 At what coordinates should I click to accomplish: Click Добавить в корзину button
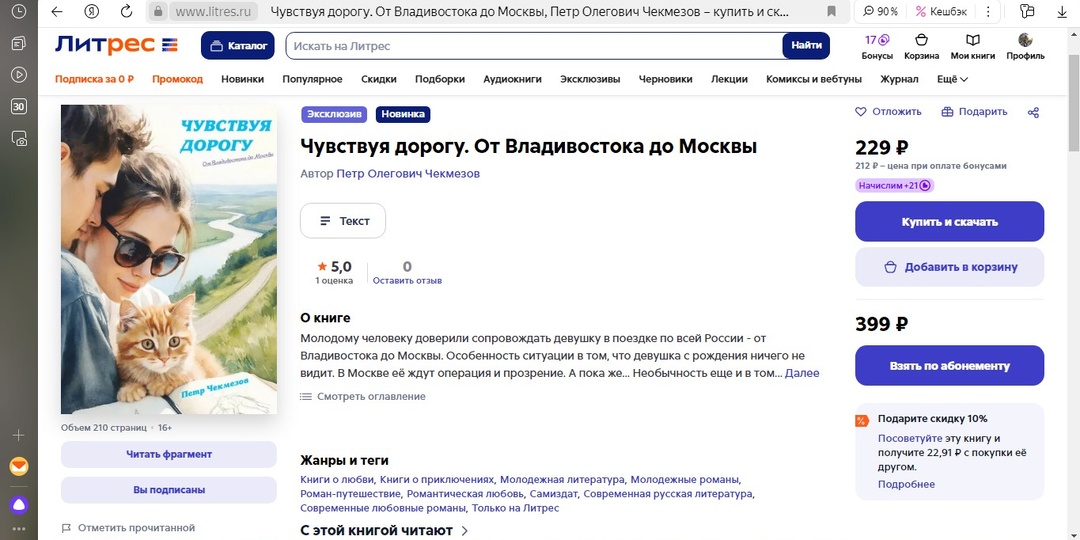click(949, 267)
